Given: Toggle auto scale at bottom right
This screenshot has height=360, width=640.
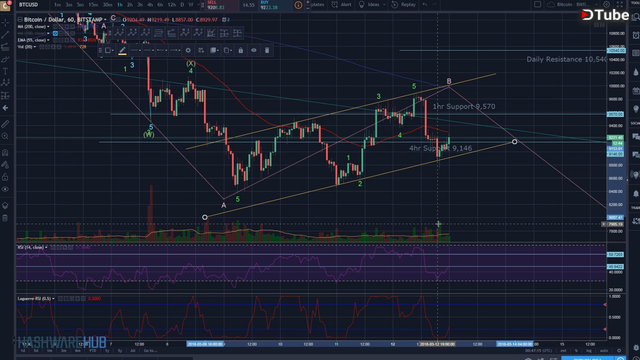Looking at the screenshot, I should coord(604,351).
